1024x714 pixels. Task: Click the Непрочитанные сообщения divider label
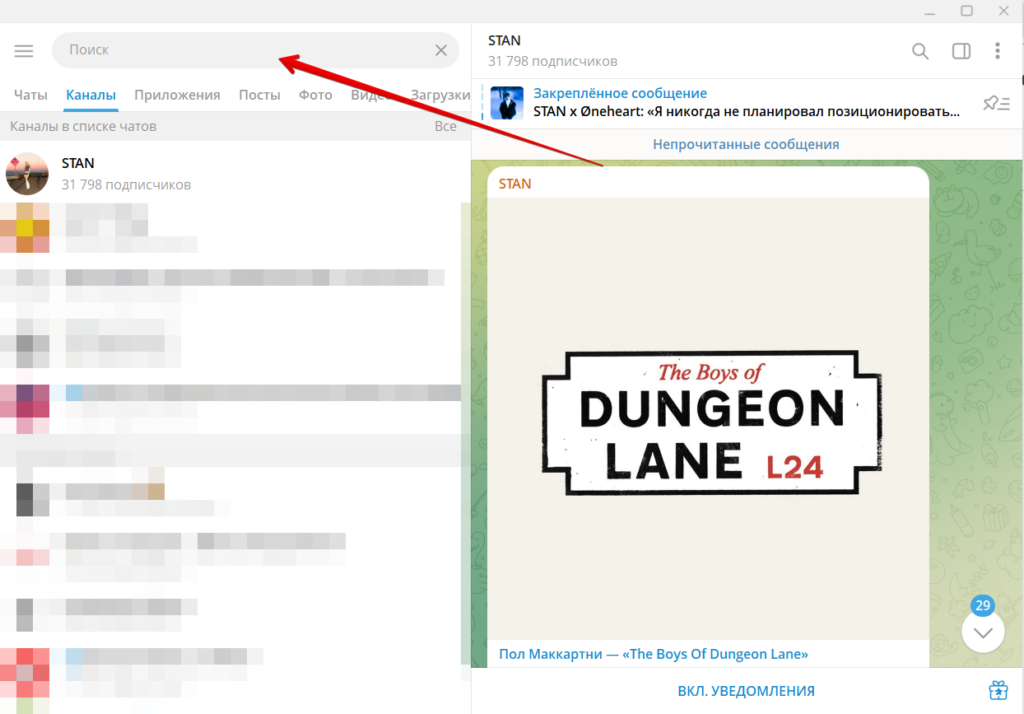coord(746,144)
